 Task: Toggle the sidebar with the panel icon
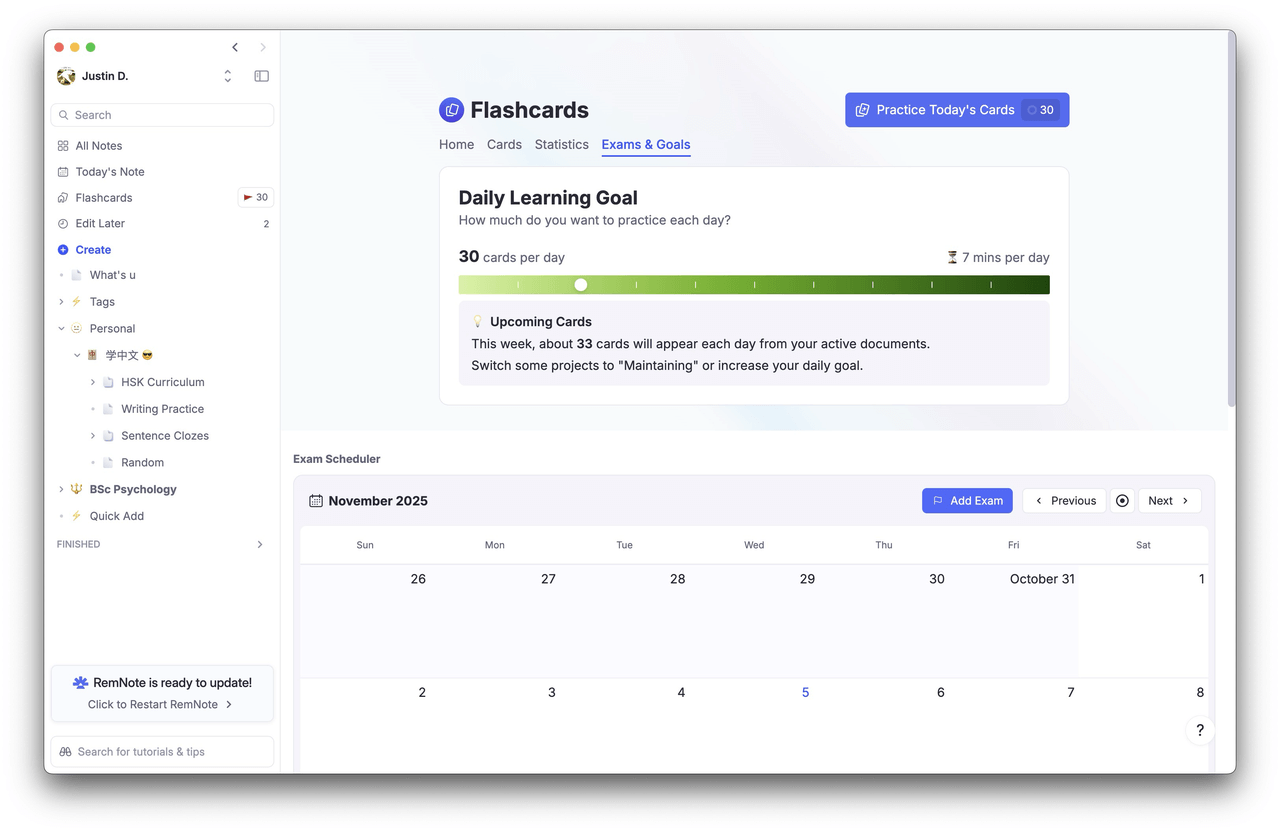point(261,76)
